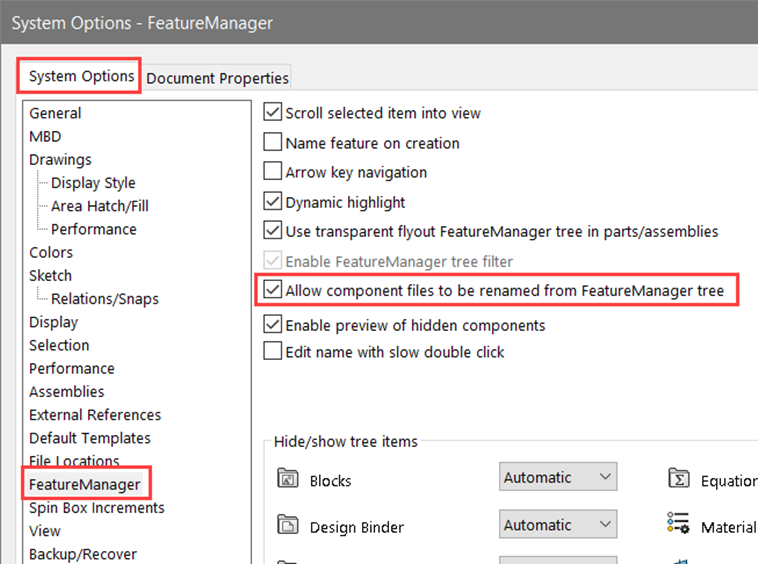
Task: Click the Blocks label
Action: (x=331, y=481)
